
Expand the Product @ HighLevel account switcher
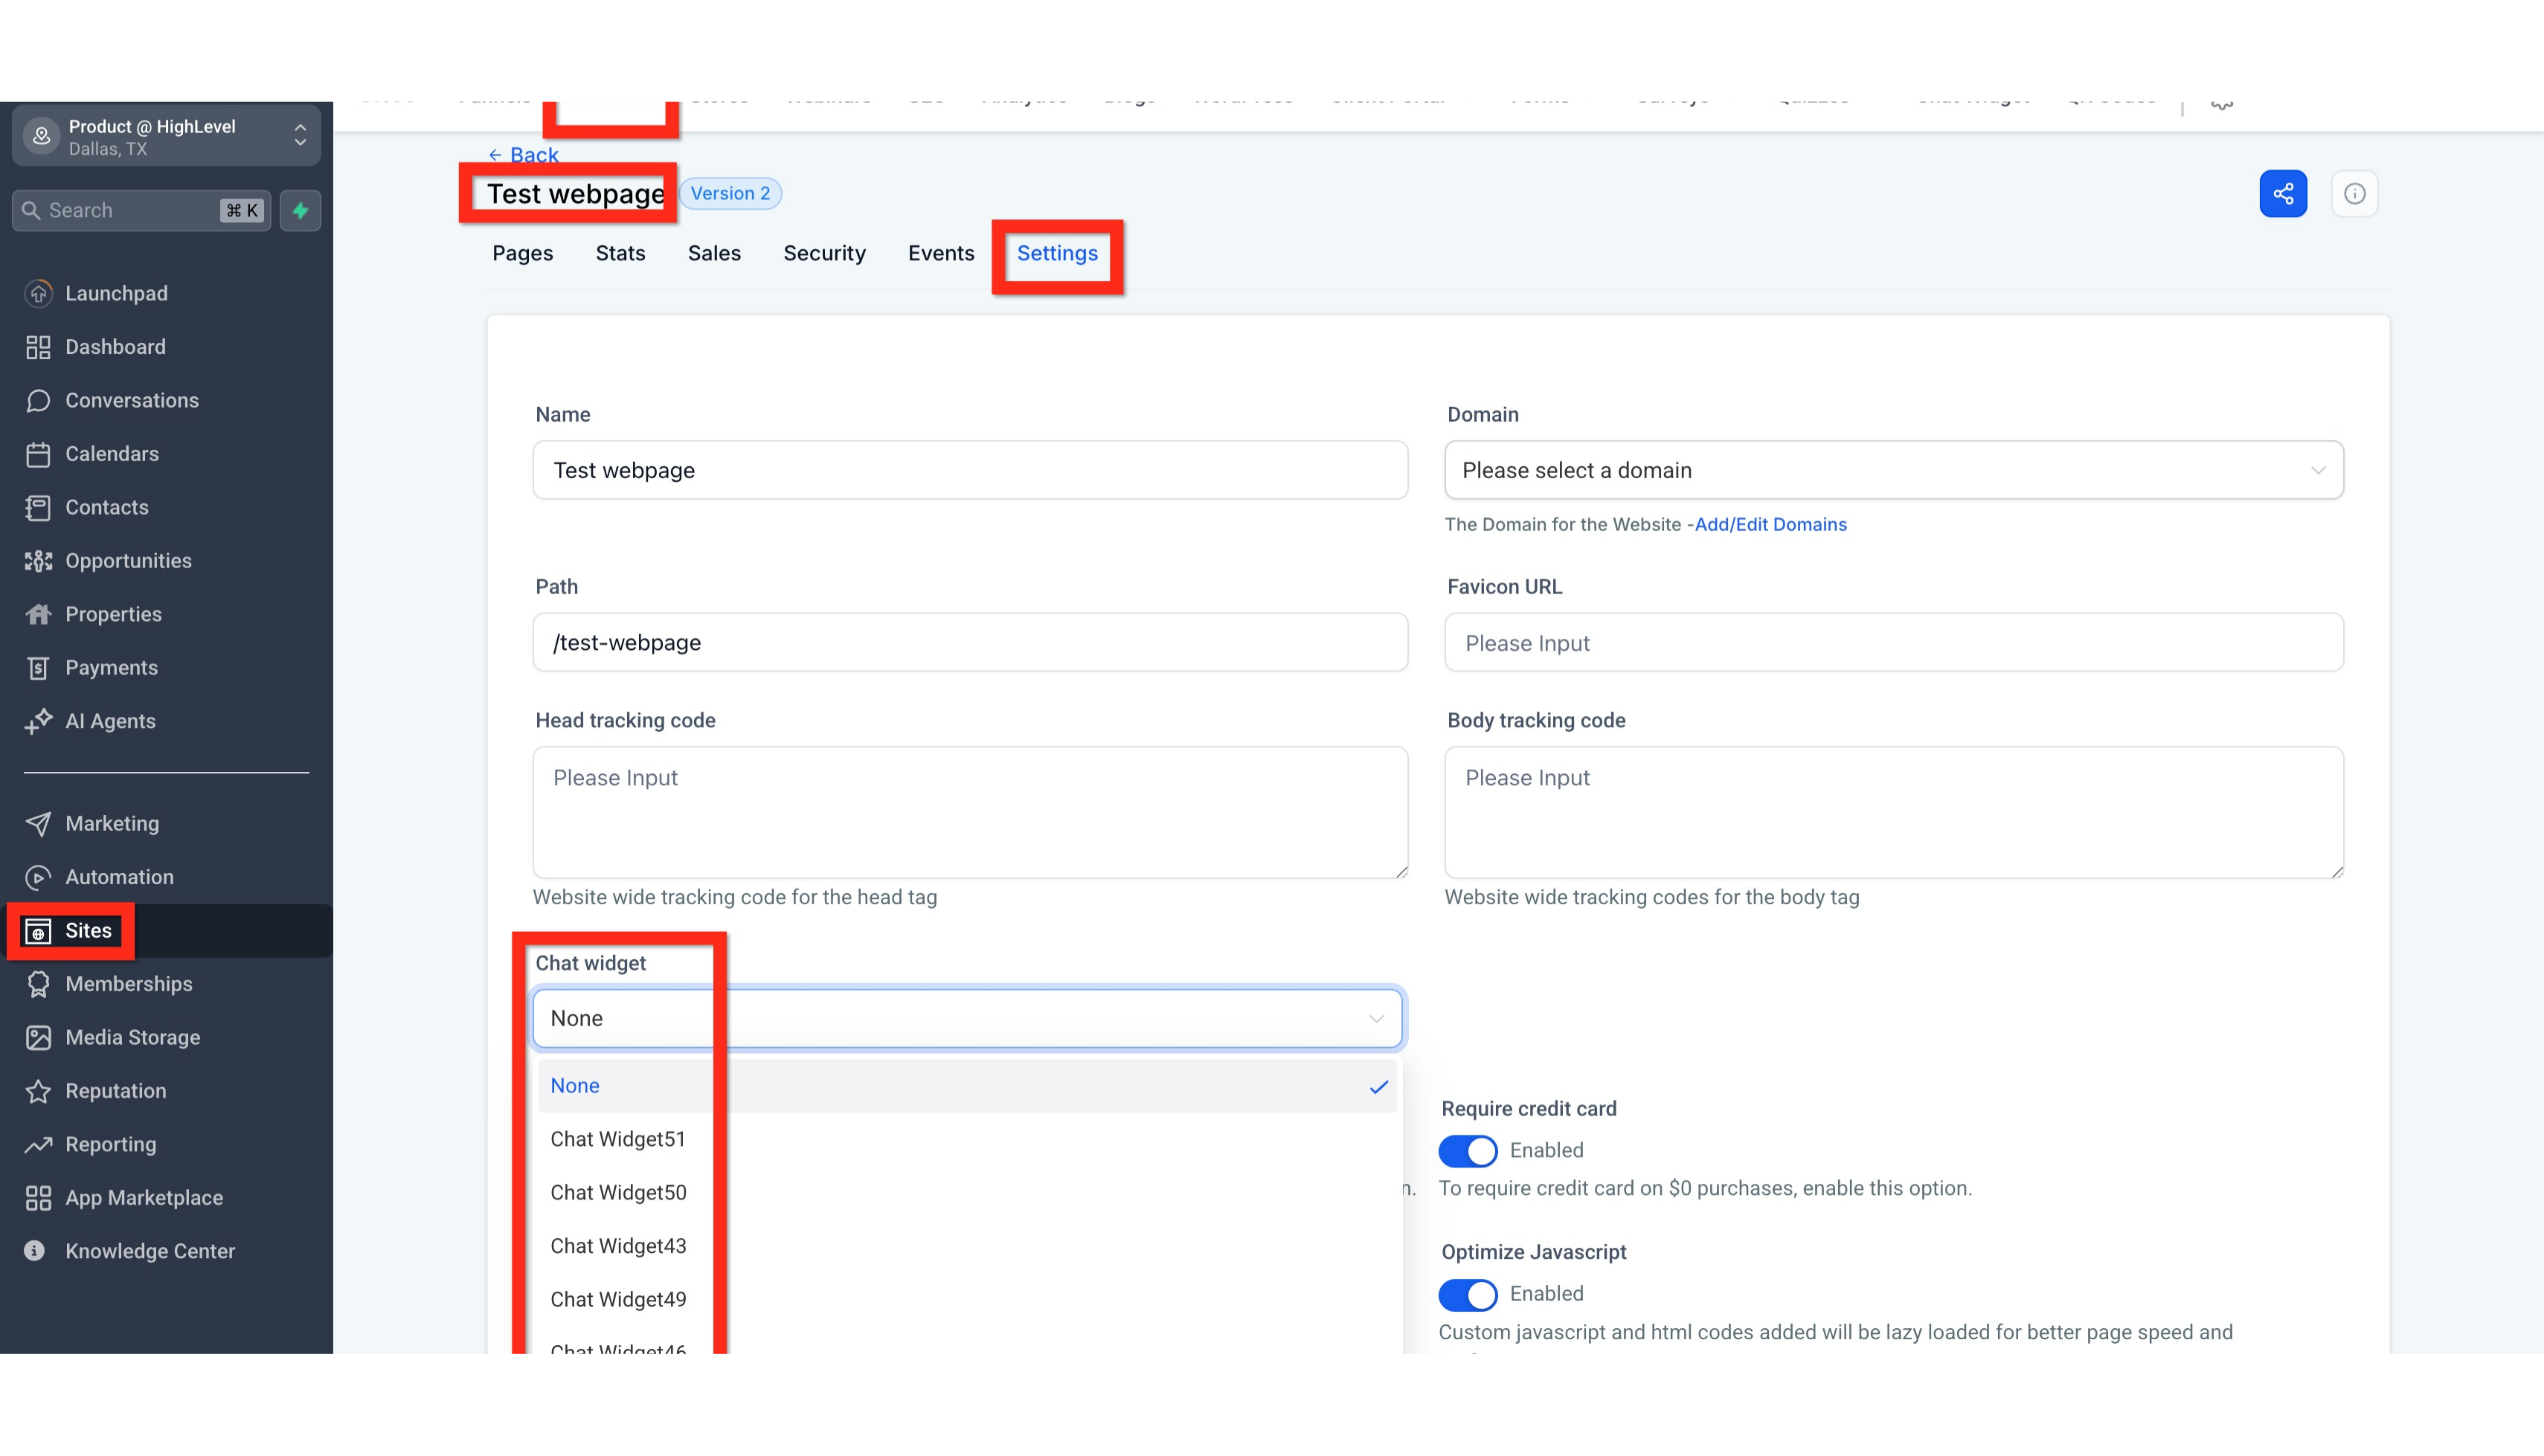[166, 136]
